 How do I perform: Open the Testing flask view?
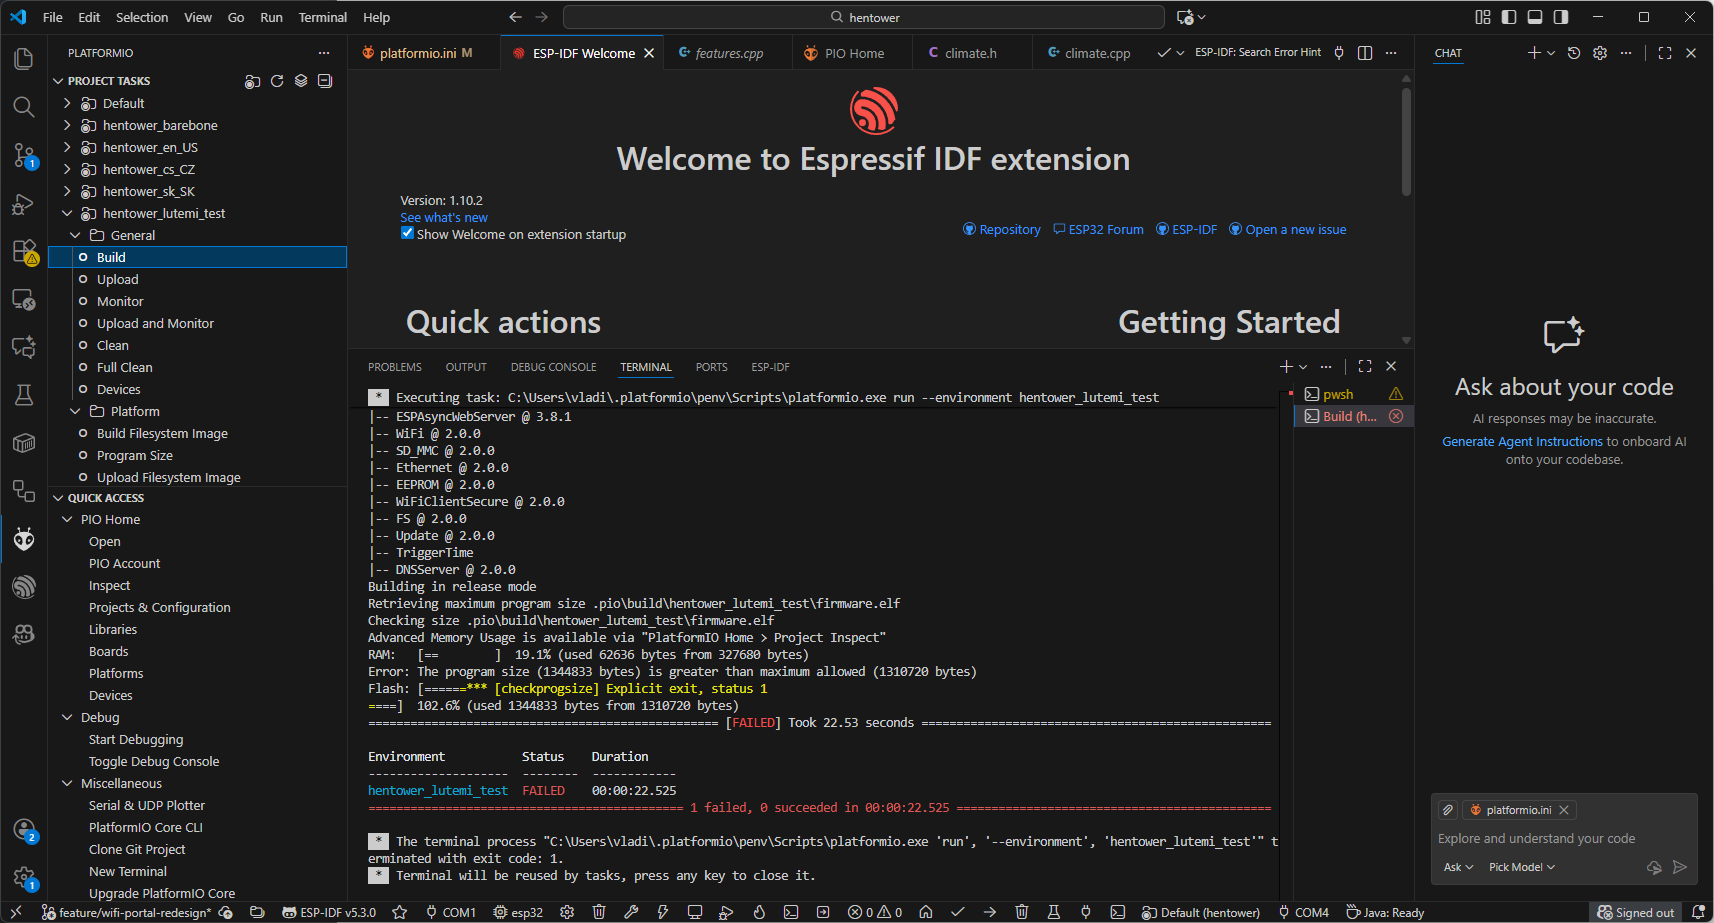point(24,395)
